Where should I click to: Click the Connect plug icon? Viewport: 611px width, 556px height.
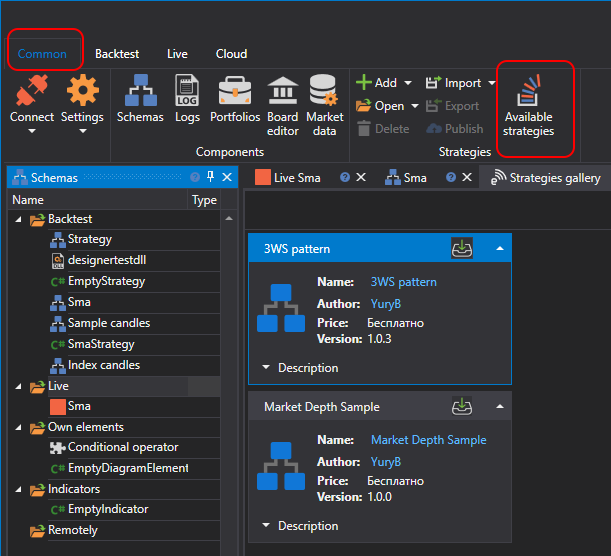coord(32,90)
